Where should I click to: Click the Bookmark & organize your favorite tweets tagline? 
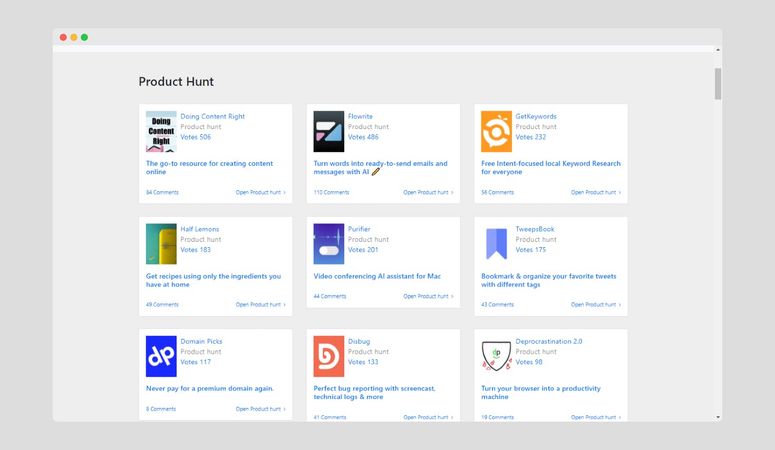point(549,280)
